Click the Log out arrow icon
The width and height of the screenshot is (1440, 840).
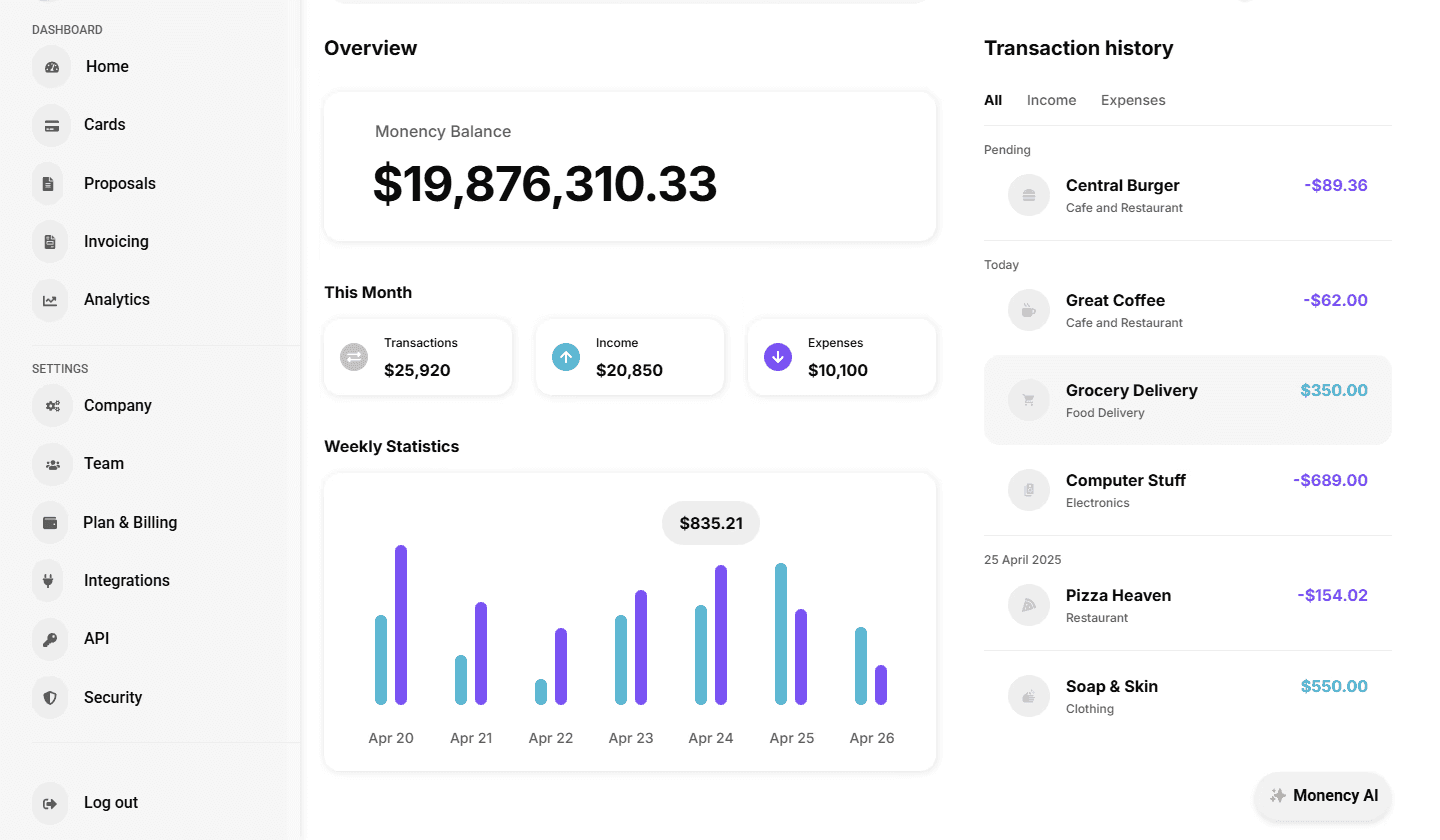(50, 803)
